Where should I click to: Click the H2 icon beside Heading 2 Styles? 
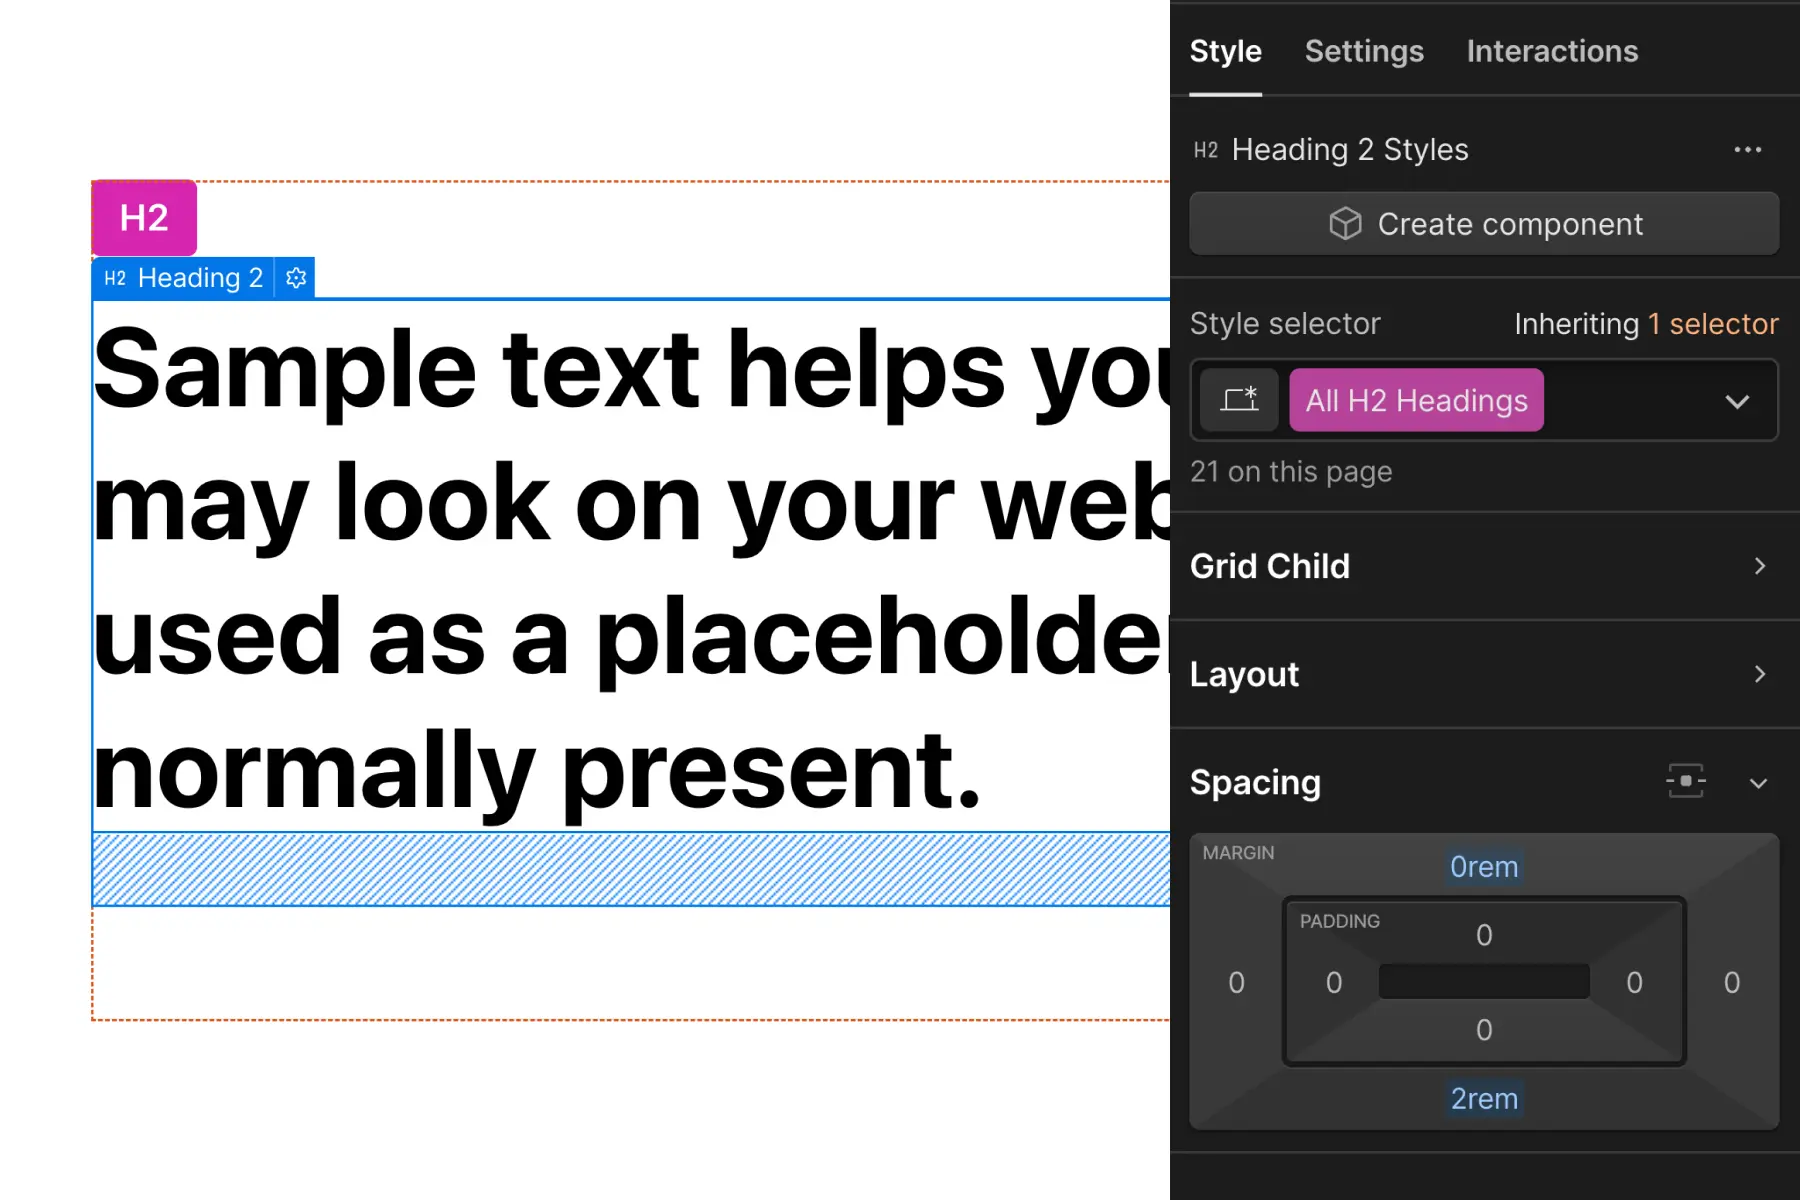[x=1206, y=149]
